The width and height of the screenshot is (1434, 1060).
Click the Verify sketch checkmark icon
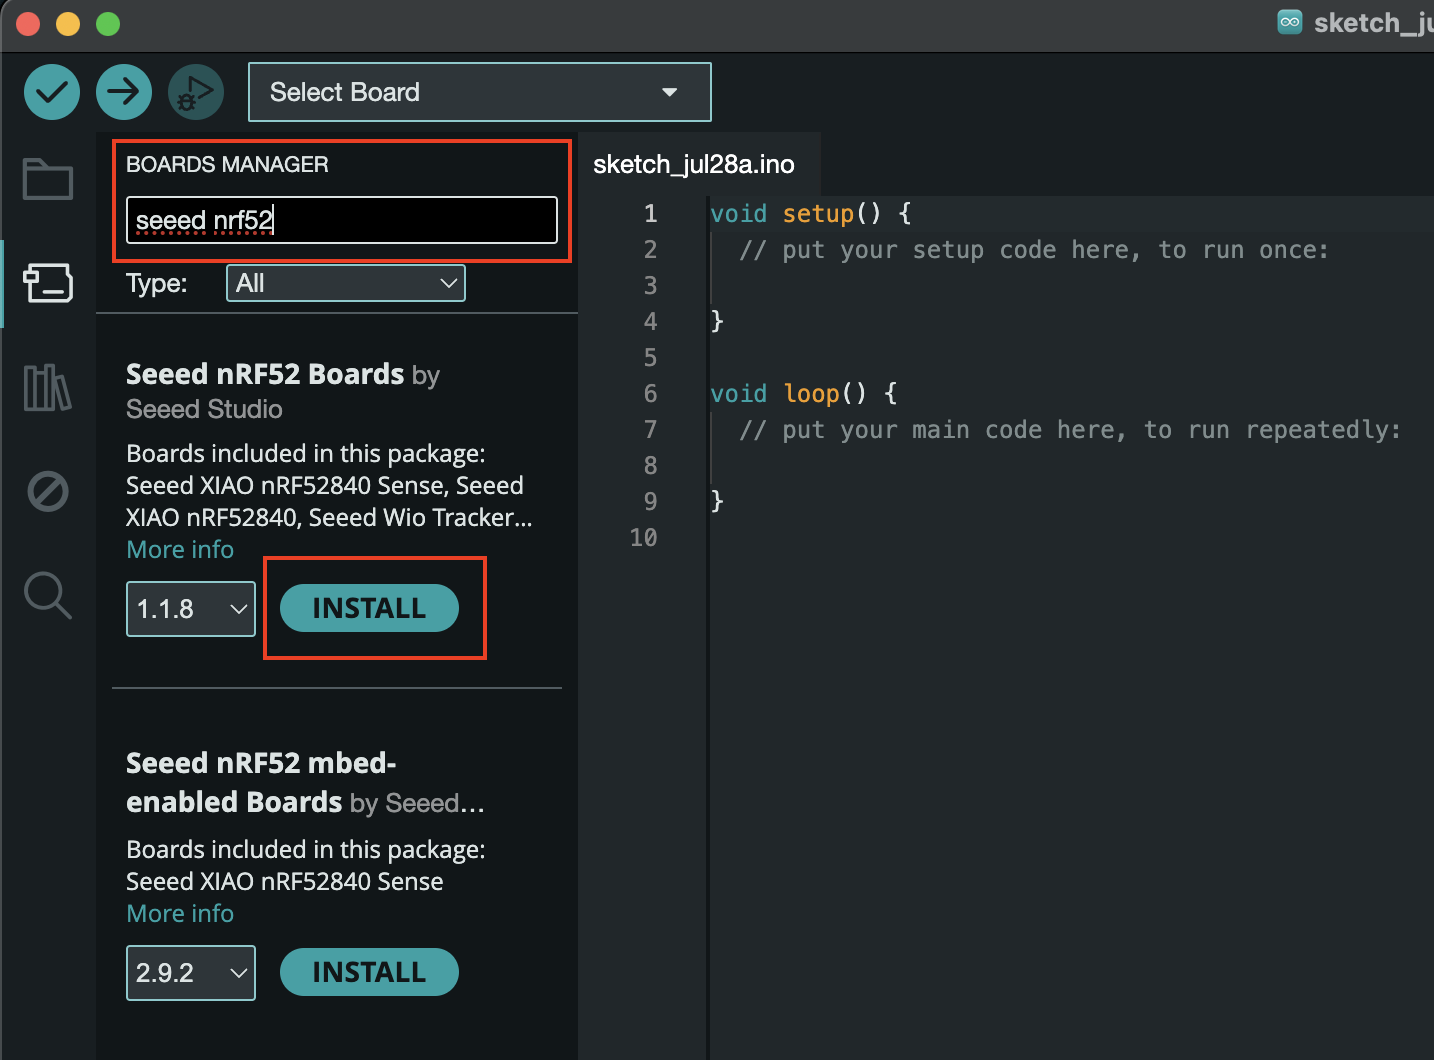[x=52, y=92]
